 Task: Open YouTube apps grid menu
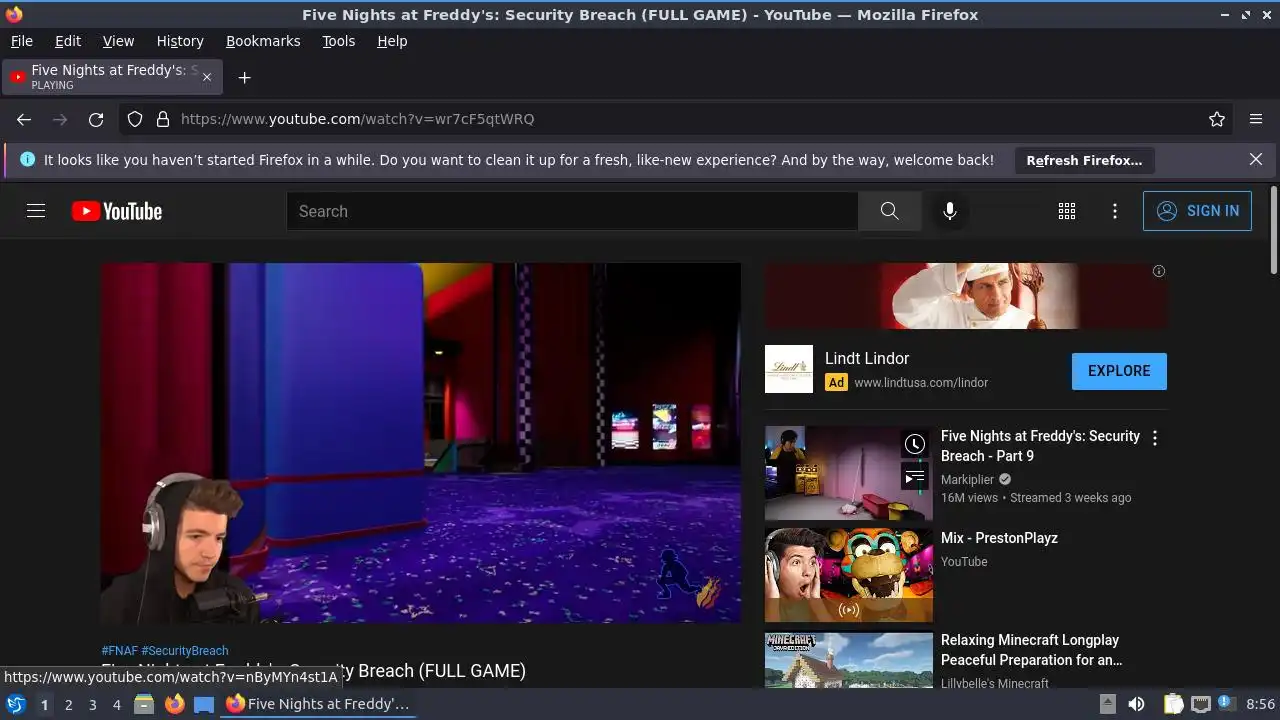point(1067,211)
